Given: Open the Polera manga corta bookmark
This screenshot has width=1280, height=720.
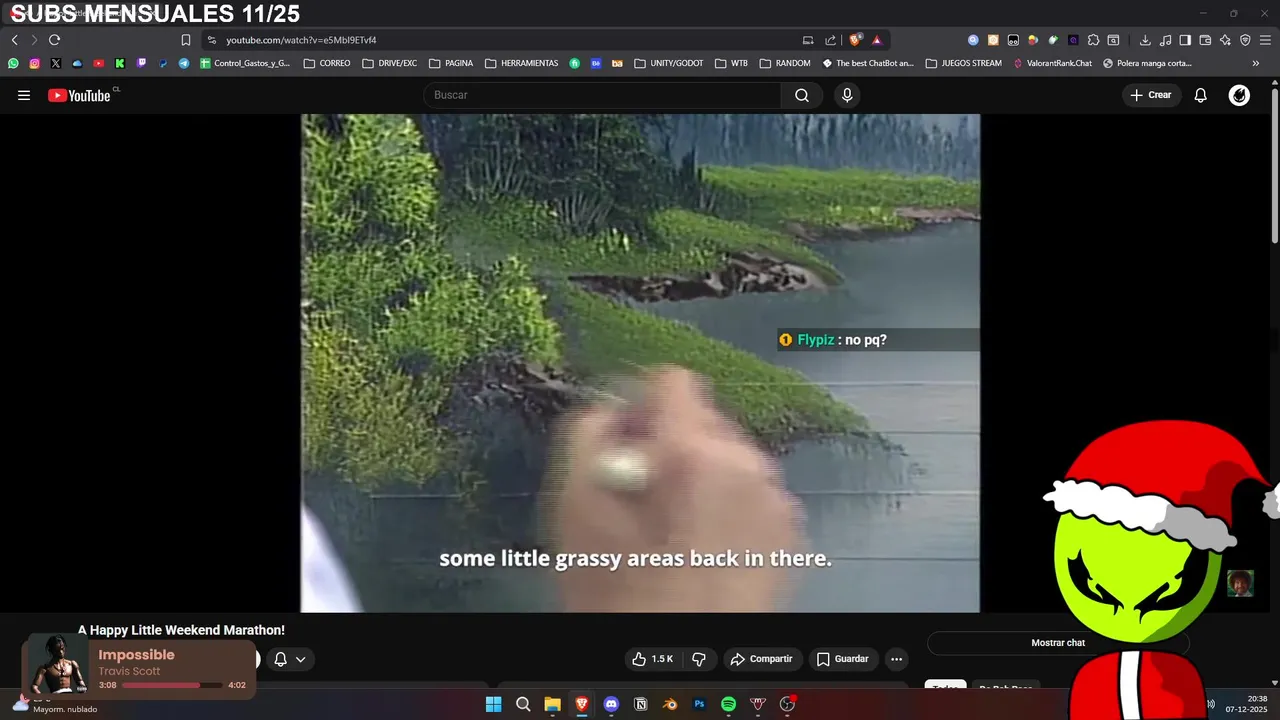Looking at the screenshot, I should pyautogui.click(x=1147, y=63).
